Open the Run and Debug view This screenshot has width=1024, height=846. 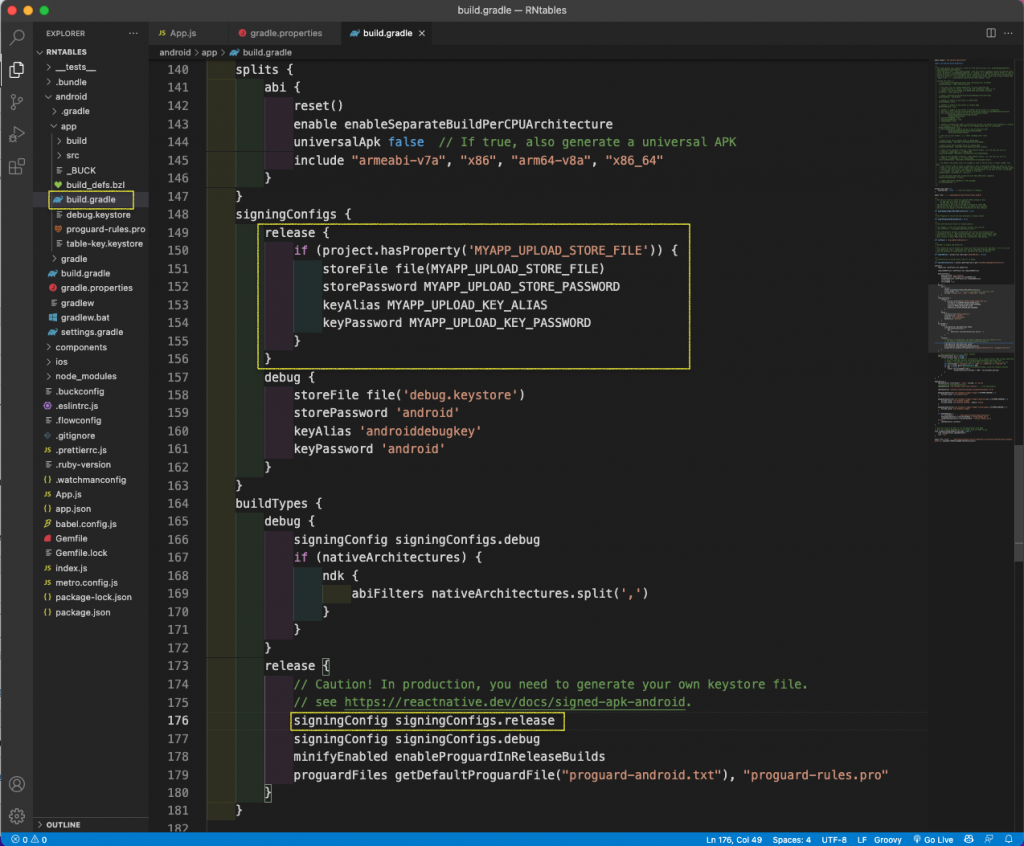16,134
